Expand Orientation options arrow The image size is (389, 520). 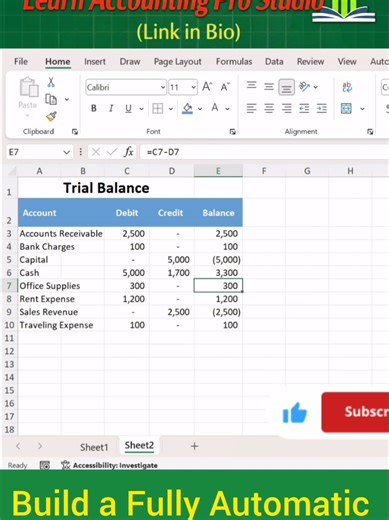[x=315, y=87]
